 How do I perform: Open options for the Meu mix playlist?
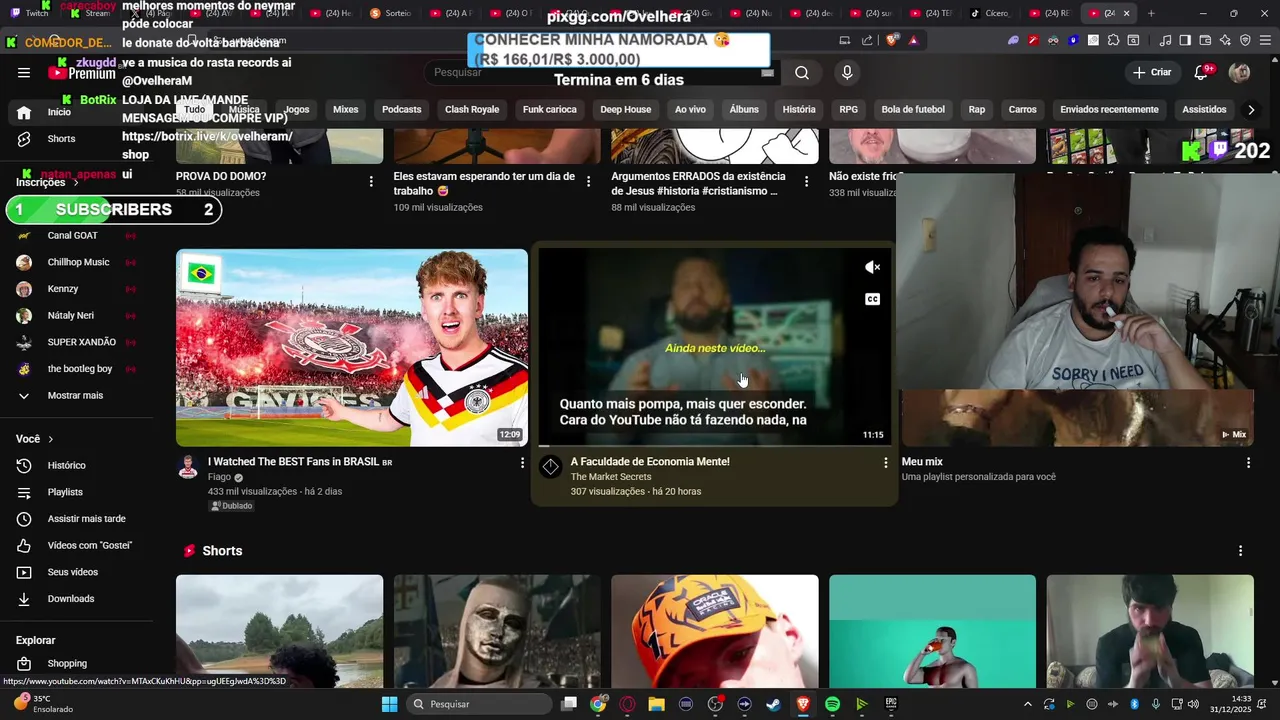tap(1248, 463)
